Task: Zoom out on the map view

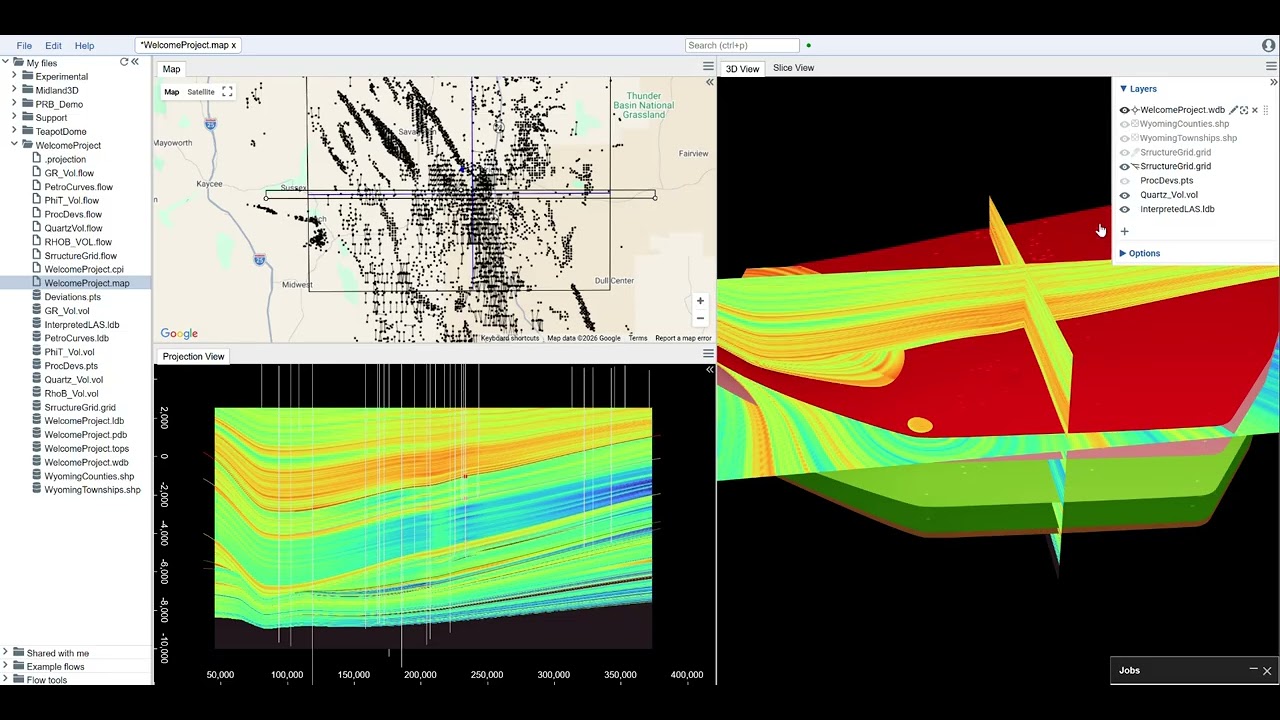Action: [x=700, y=318]
